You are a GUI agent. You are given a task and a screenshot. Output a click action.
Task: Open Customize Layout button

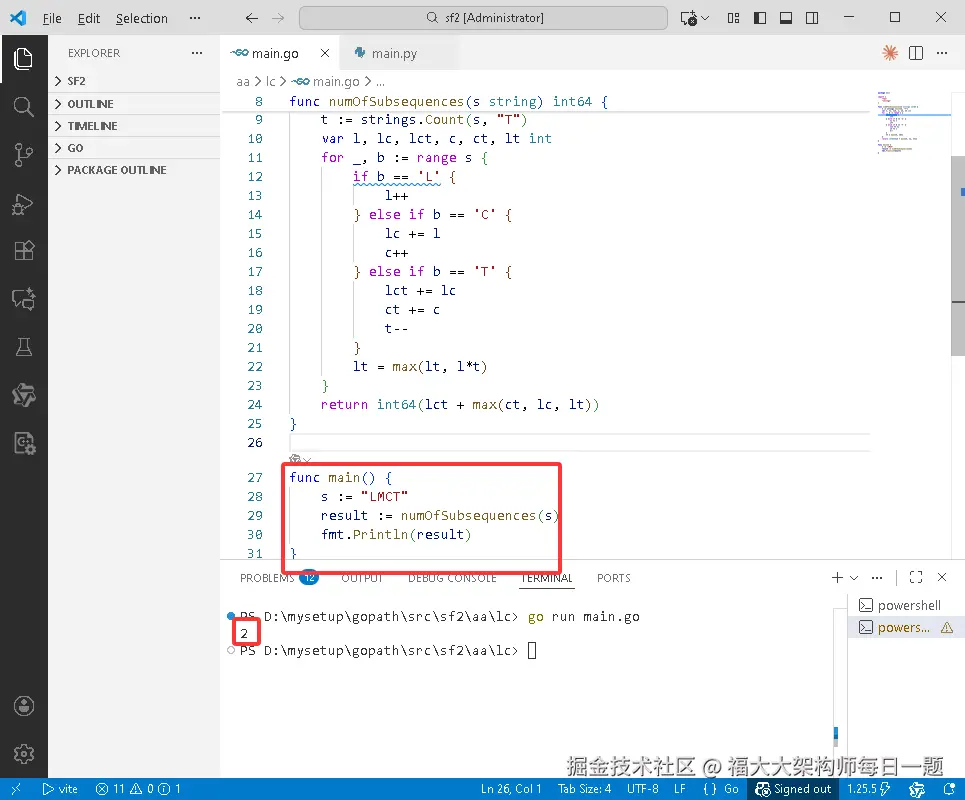[x=734, y=18]
